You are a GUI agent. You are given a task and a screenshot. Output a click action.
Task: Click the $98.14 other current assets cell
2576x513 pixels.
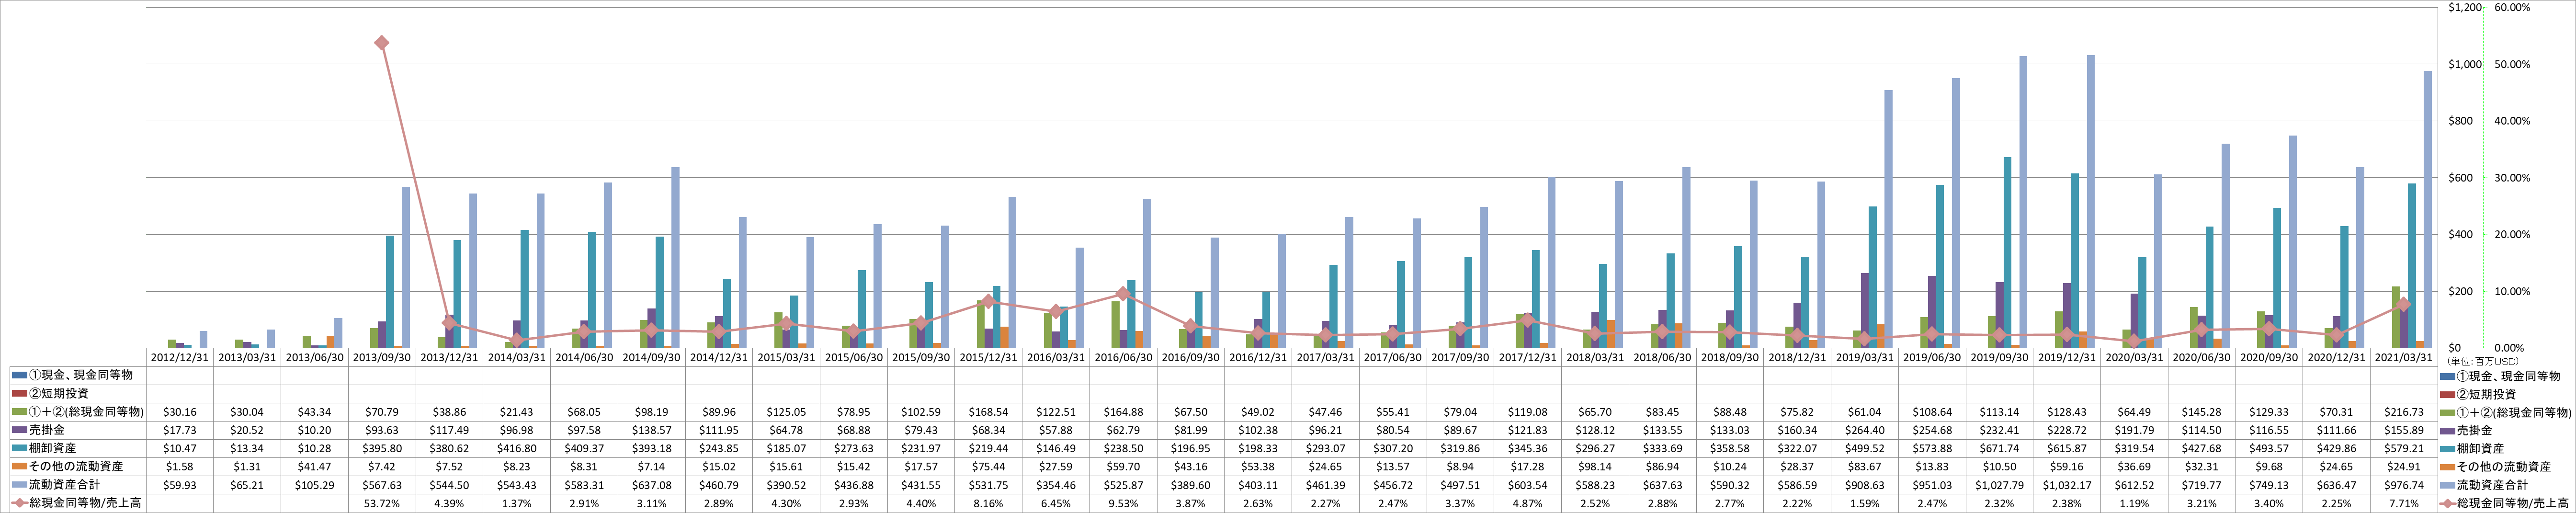click(x=1596, y=467)
